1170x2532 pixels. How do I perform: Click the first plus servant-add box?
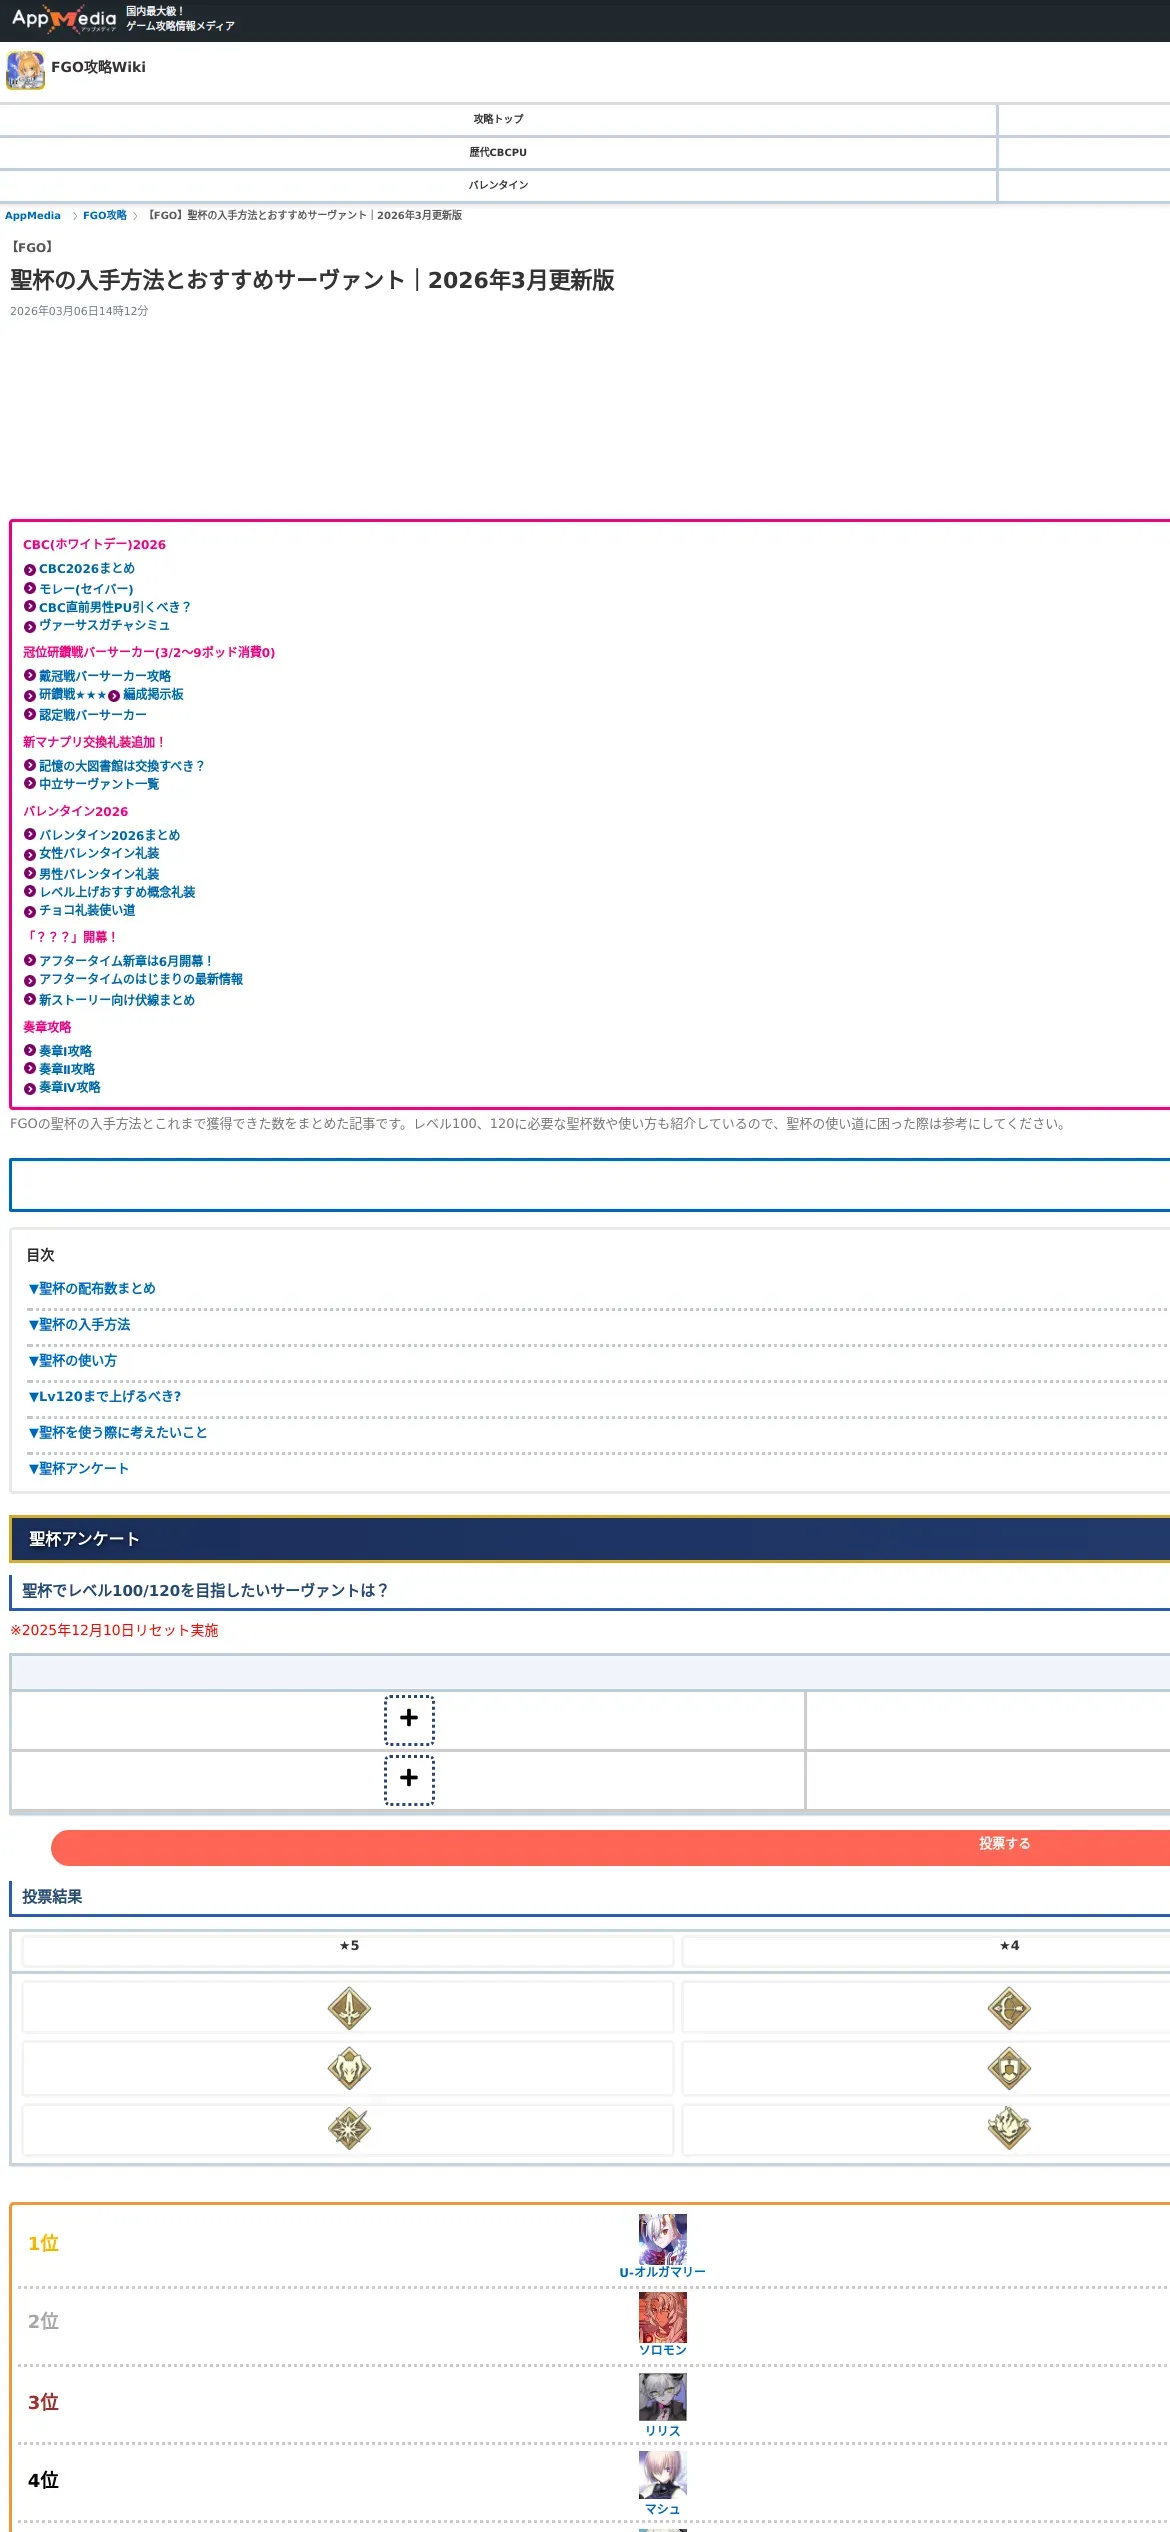coord(409,1720)
